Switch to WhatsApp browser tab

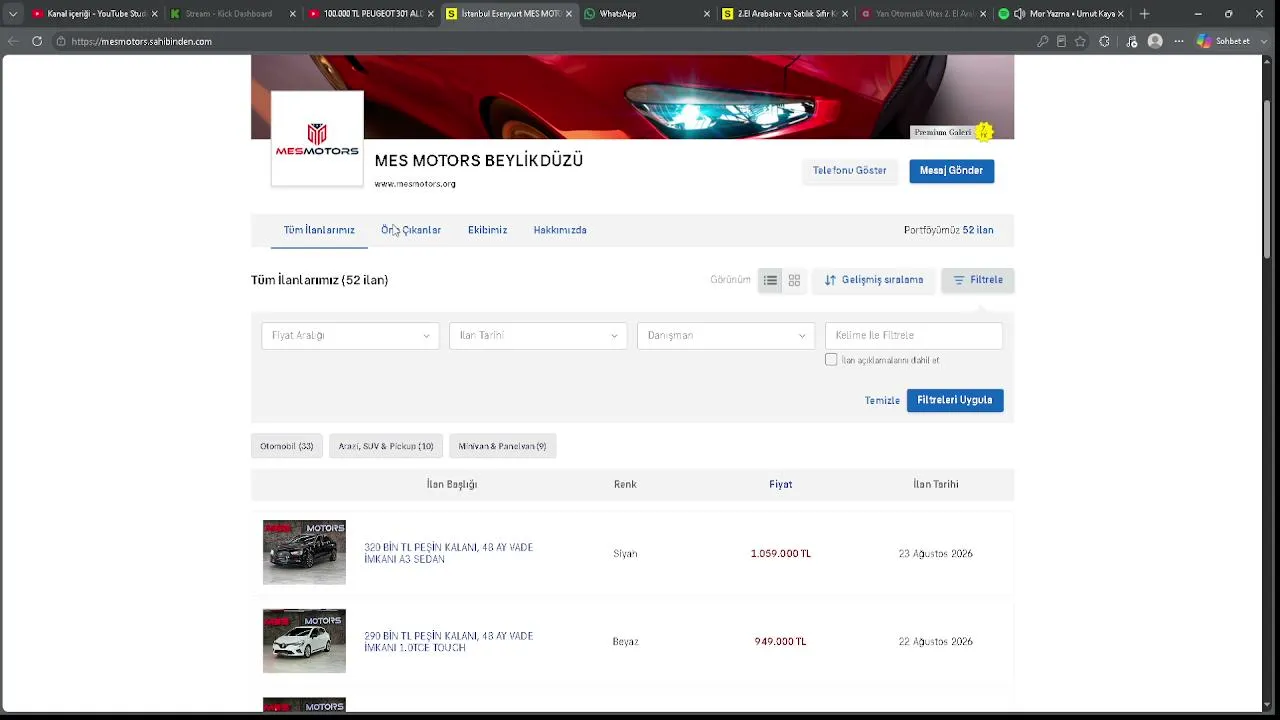coord(644,14)
